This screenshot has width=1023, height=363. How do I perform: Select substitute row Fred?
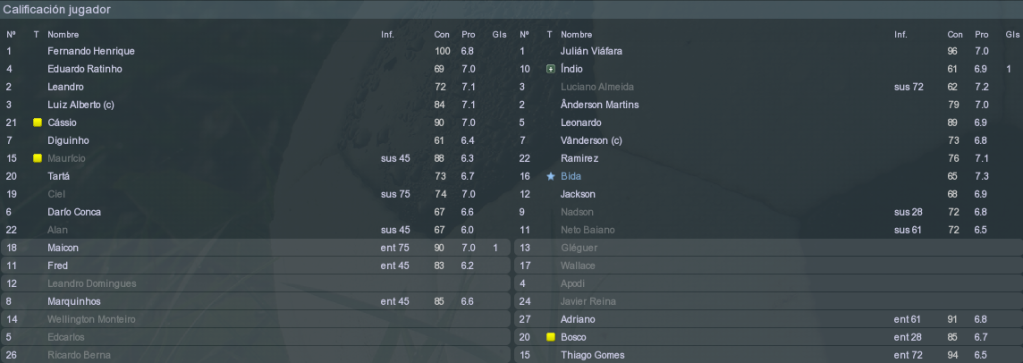click(255, 266)
